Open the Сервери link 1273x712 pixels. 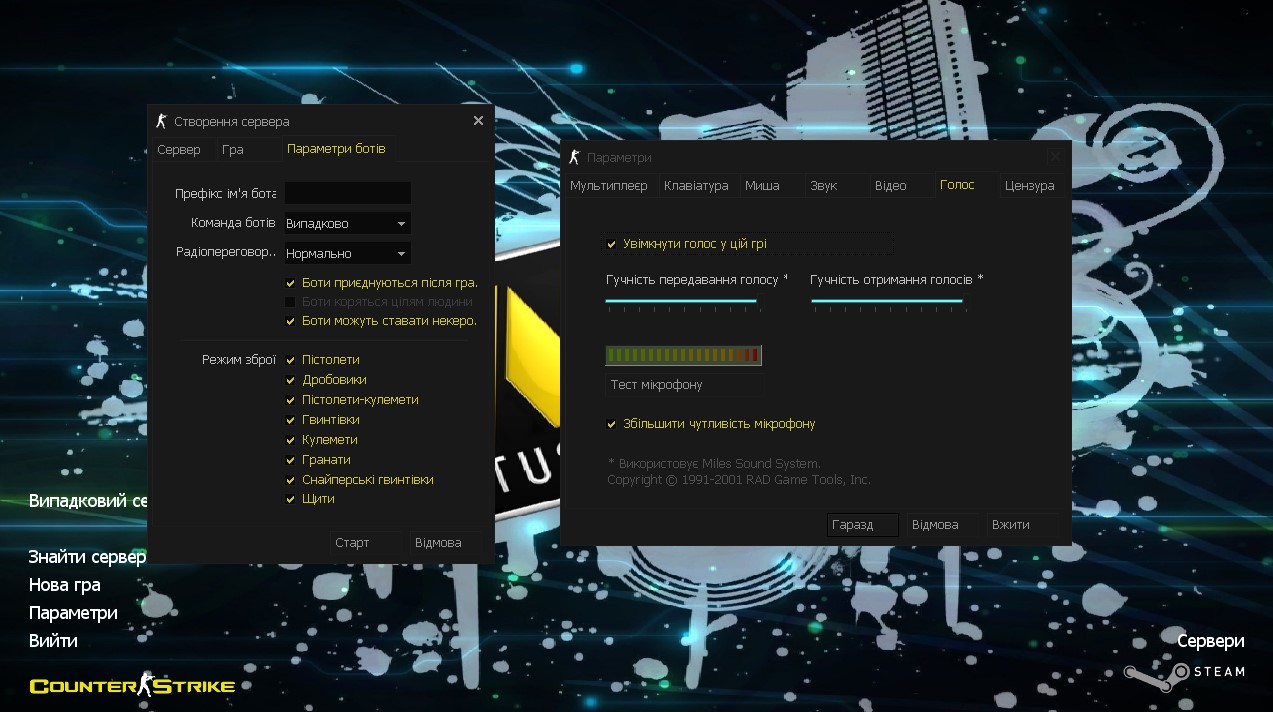[x=1211, y=642]
